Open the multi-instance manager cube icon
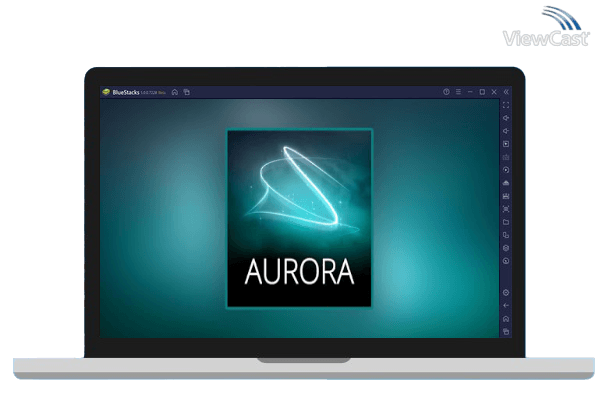Image resolution: width=602 pixels, height=414 pixels. coord(506,248)
